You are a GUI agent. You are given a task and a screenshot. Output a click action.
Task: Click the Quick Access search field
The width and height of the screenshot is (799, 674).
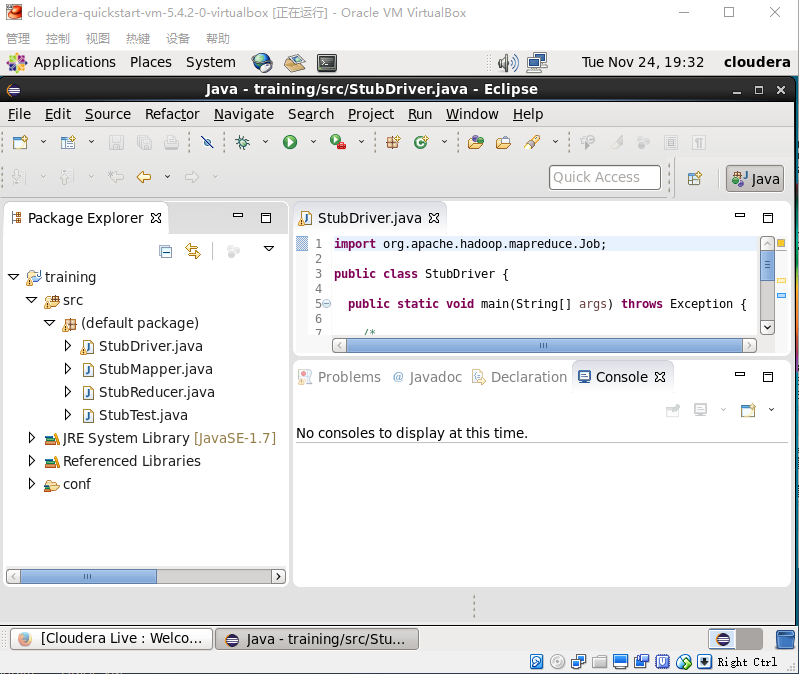coord(604,178)
